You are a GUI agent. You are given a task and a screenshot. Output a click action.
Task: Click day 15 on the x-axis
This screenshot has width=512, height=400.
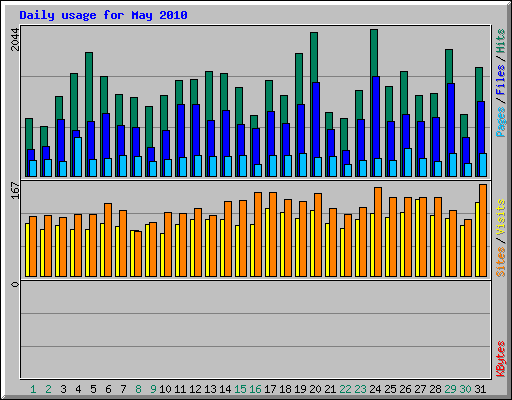tap(240, 389)
